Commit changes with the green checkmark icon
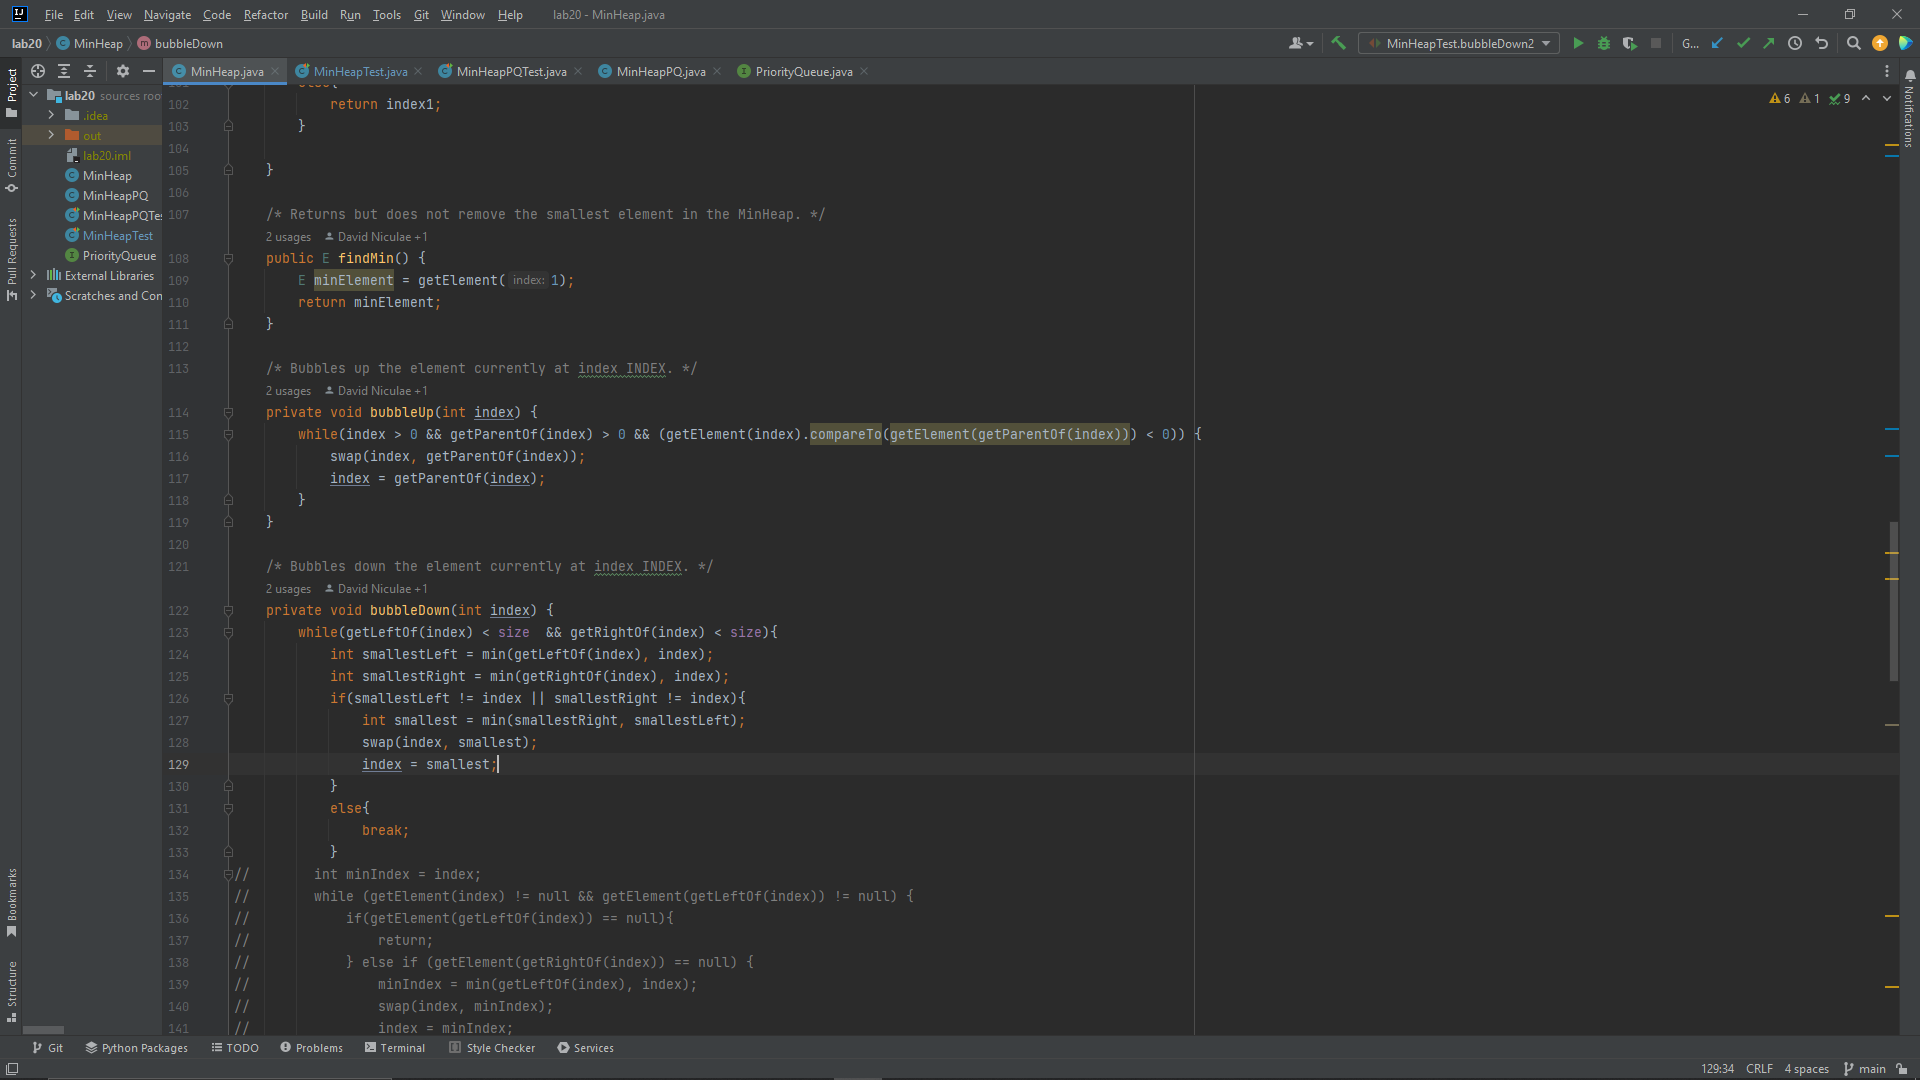Viewport: 1920px width, 1080px height. [x=1743, y=43]
